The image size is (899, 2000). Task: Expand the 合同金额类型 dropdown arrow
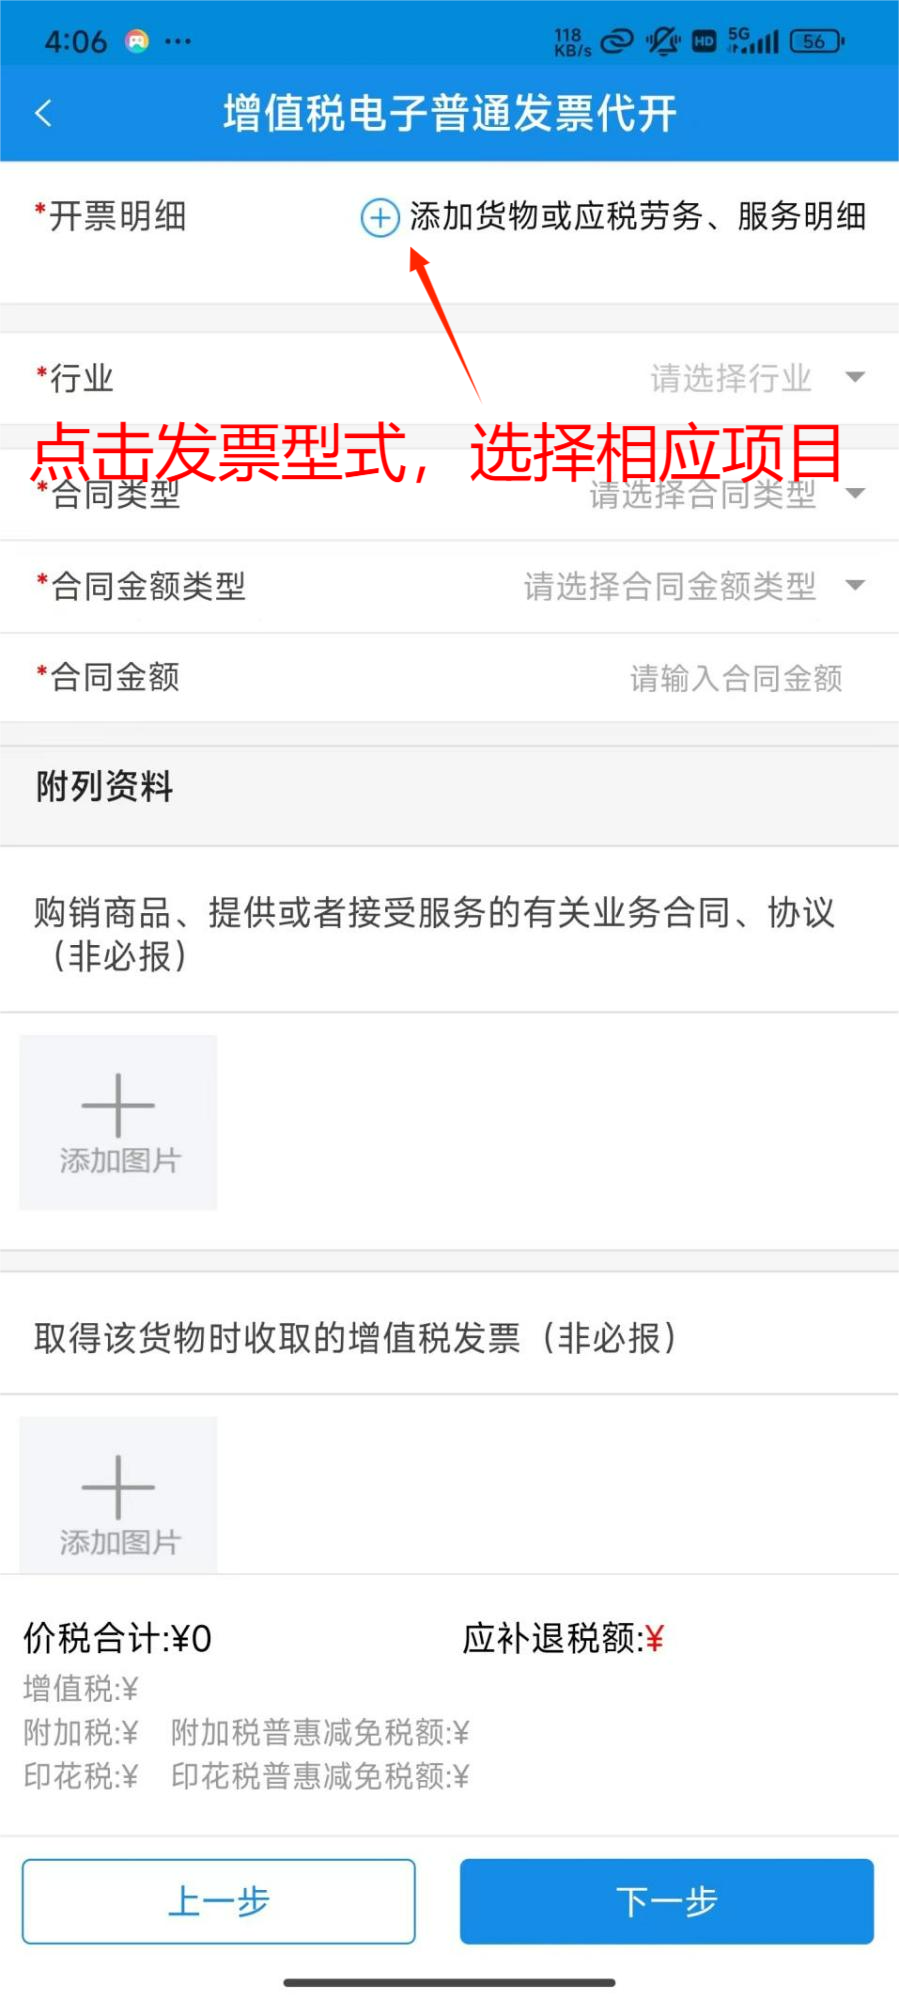pyautogui.click(x=855, y=585)
